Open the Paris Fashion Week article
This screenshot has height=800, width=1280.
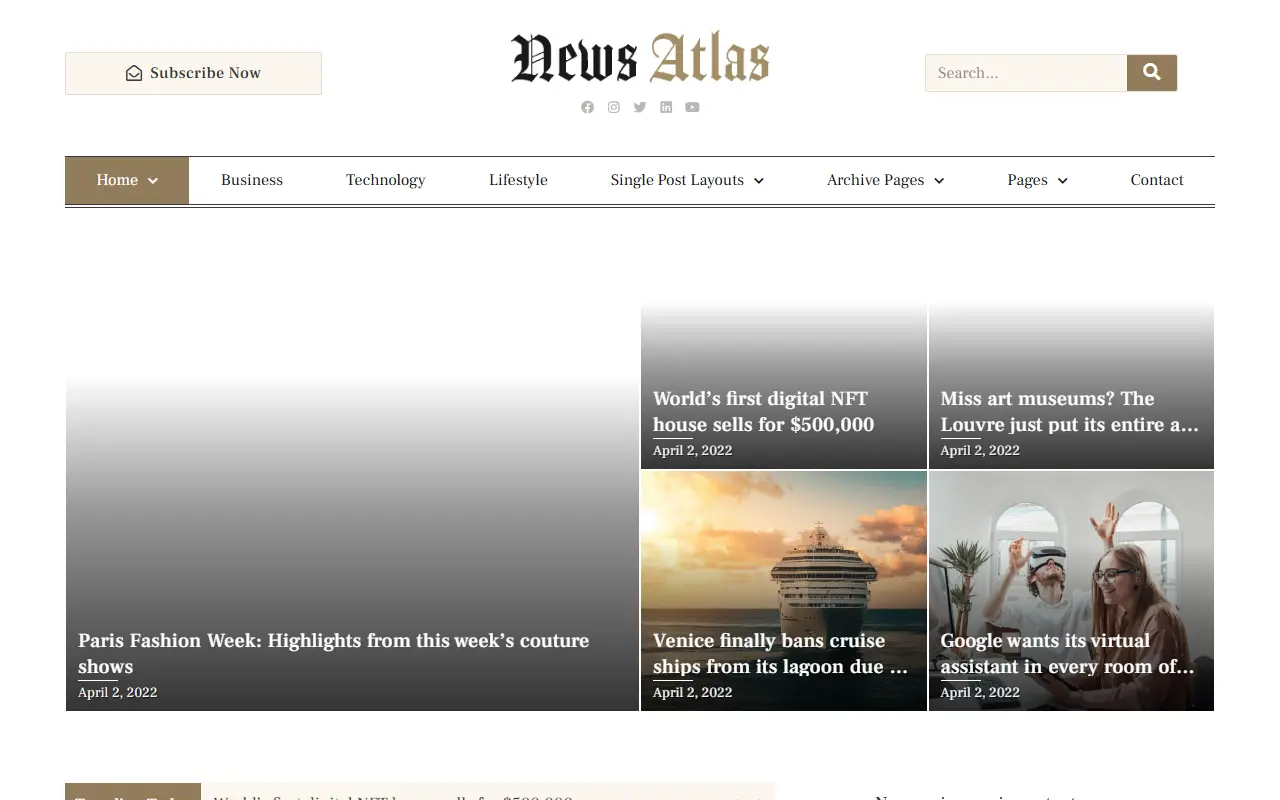tap(333, 653)
